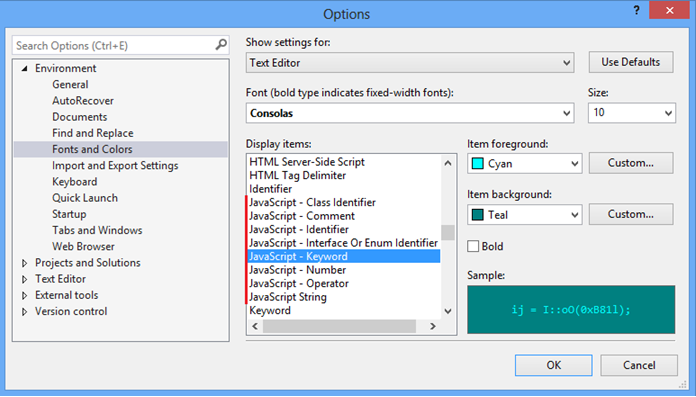Open the Item background Teal dropdown

(x=525, y=214)
